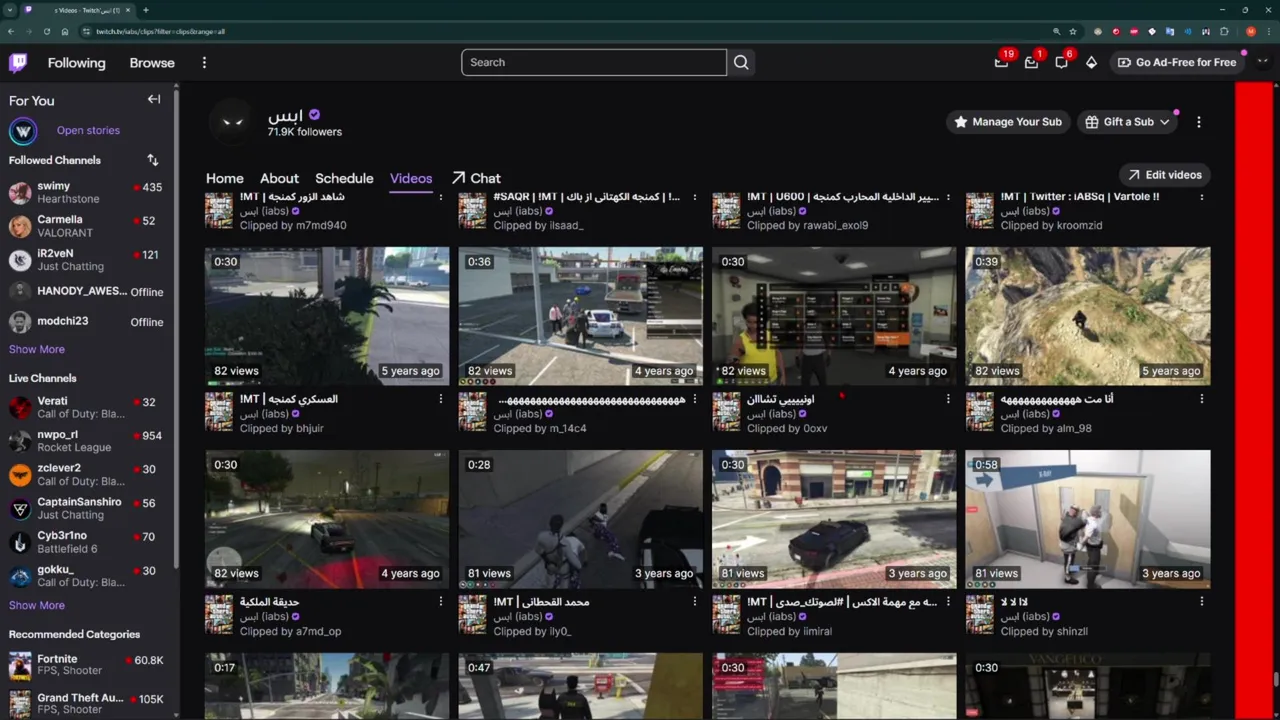Open options for clip لا لا لا
Image resolution: width=1280 pixels, height=720 pixels.
(x=1202, y=602)
